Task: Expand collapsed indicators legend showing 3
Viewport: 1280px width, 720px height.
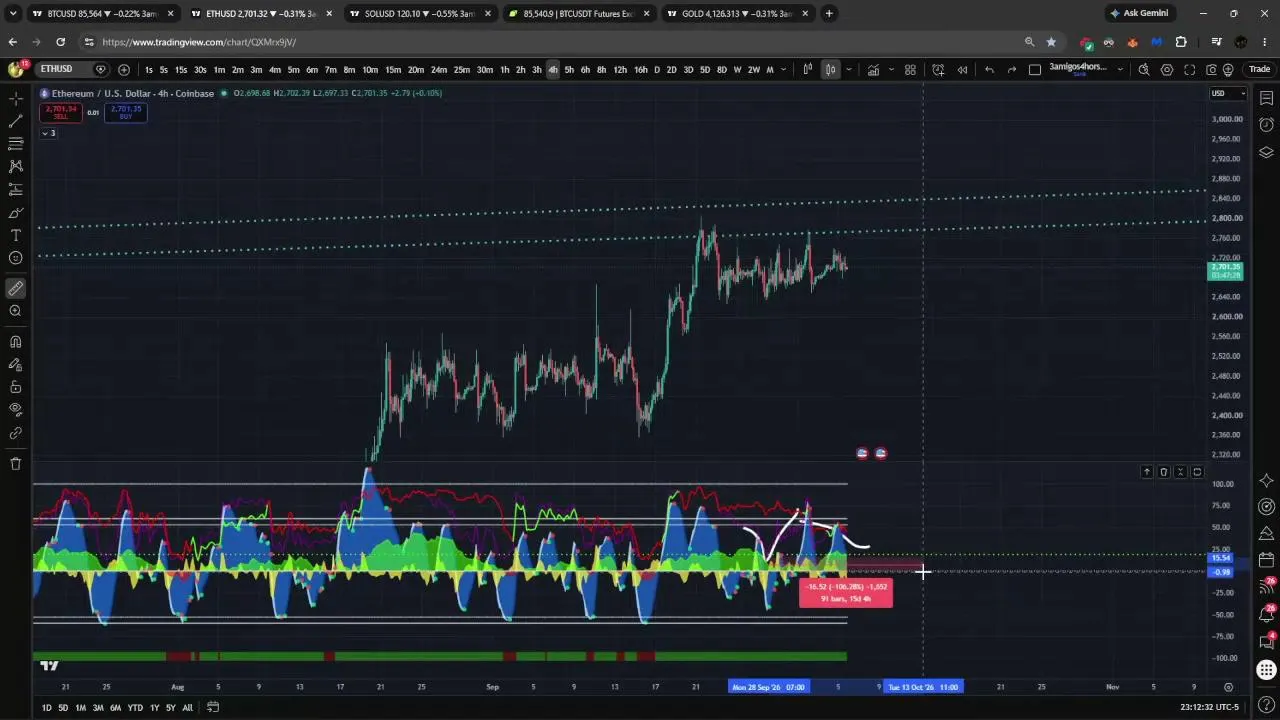Action: [x=48, y=133]
